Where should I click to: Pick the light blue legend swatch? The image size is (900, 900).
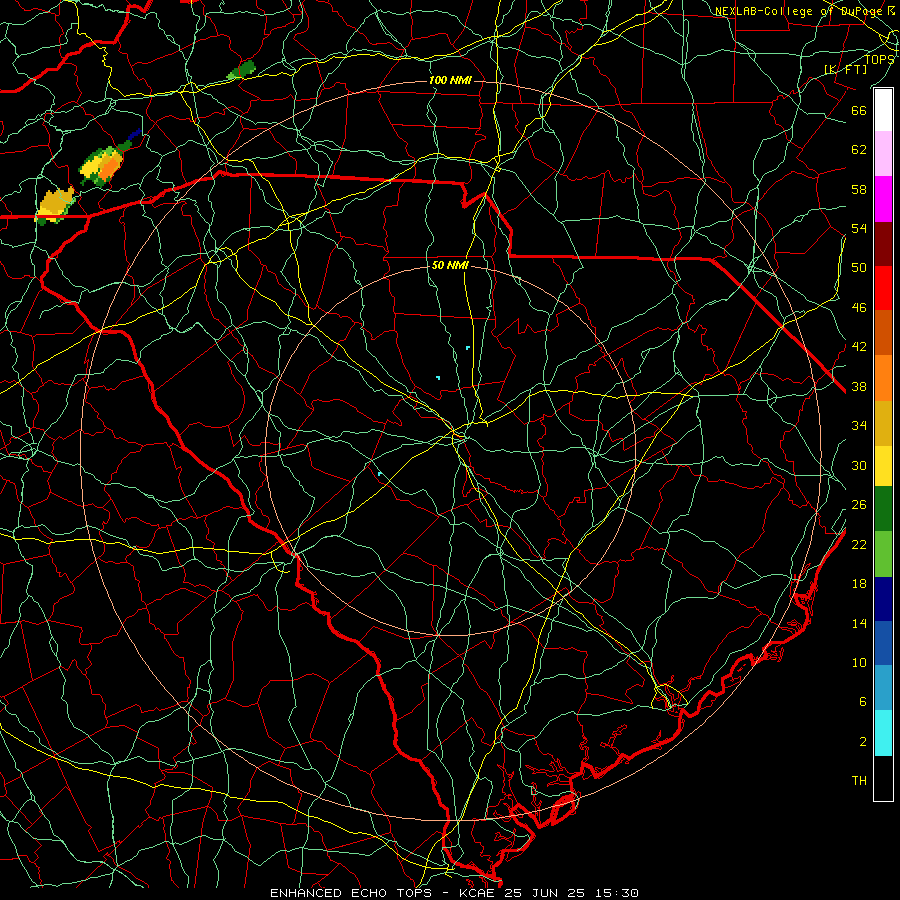883,688
